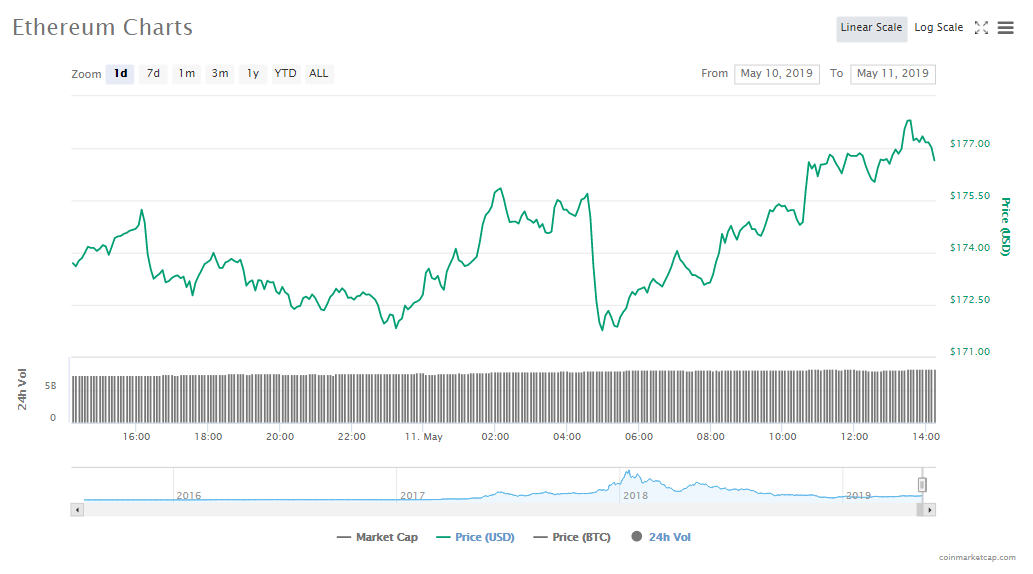Zoom chart to 1y
1033x574 pixels.
coord(253,74)
